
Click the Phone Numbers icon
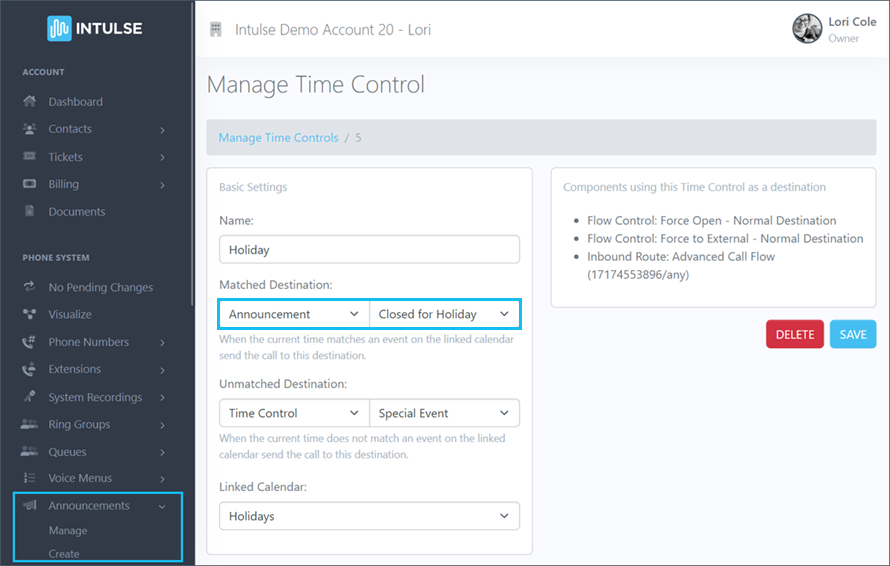click(29, 342)
